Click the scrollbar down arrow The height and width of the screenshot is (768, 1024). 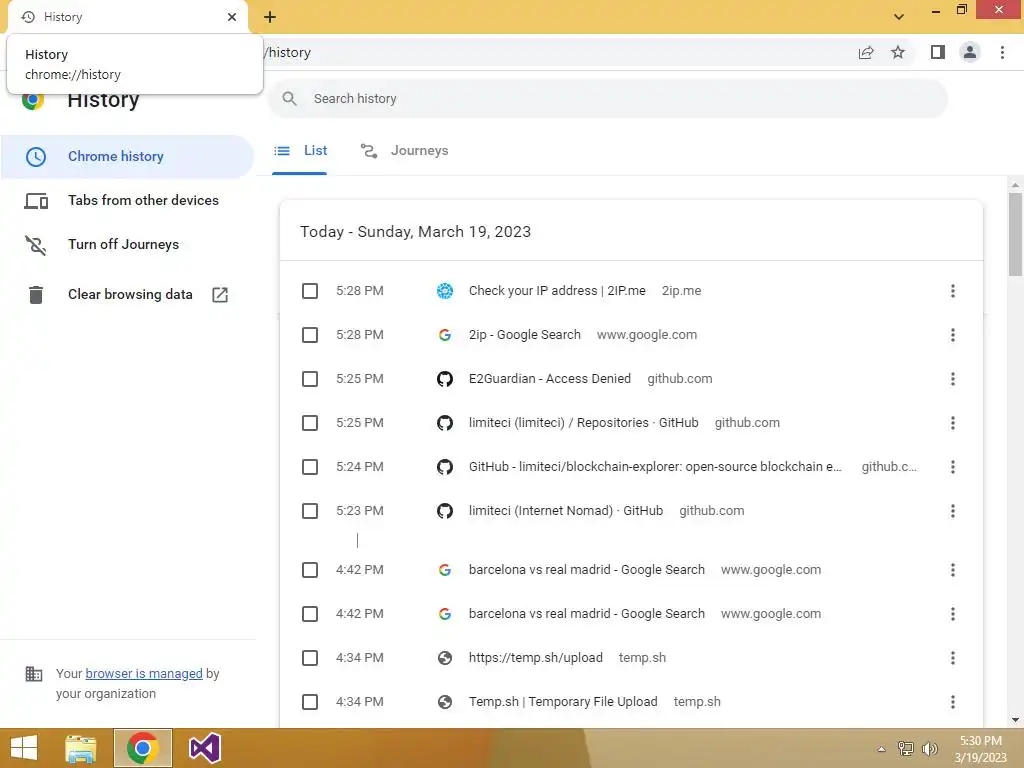click(1015, 720)
